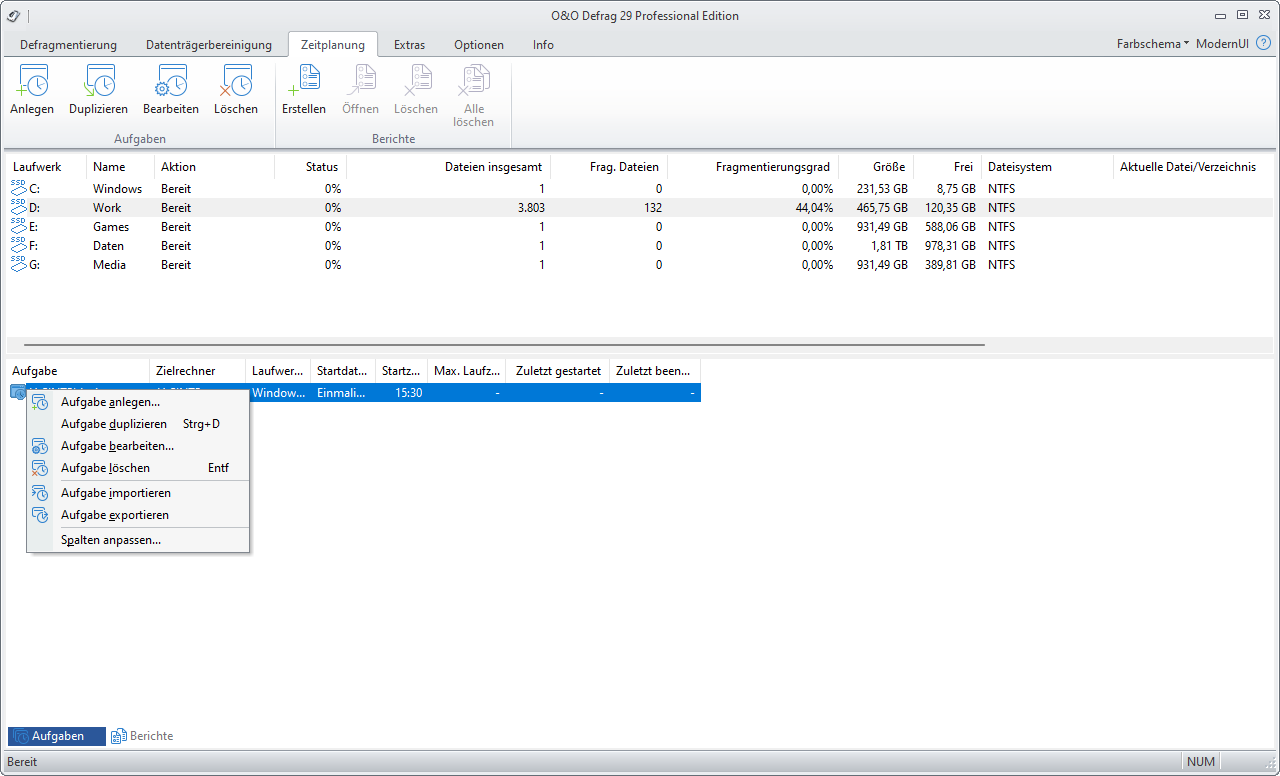Sort by the Dateisystem column header
Viewport: 1280px width, 776px height.
pyautogui.click(x=1047, y=167)
